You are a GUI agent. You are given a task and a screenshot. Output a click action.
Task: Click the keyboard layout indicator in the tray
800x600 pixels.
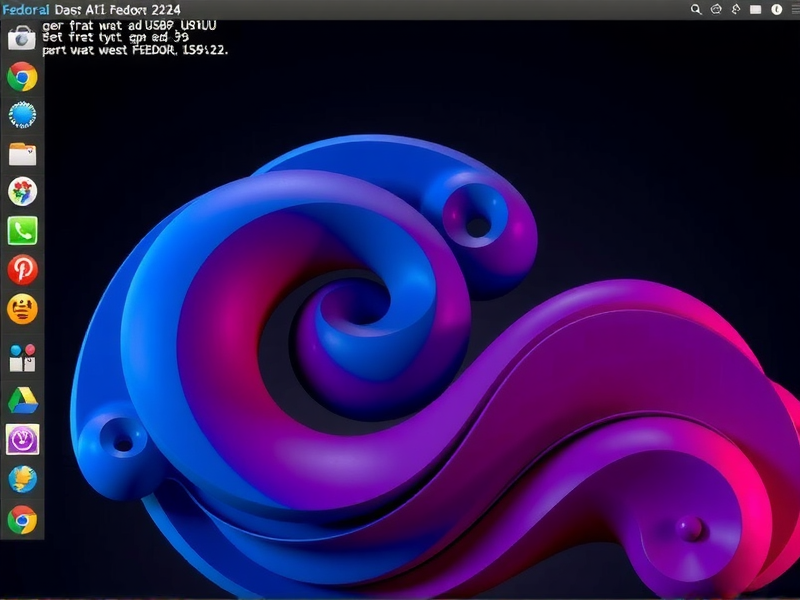[755, 9]
